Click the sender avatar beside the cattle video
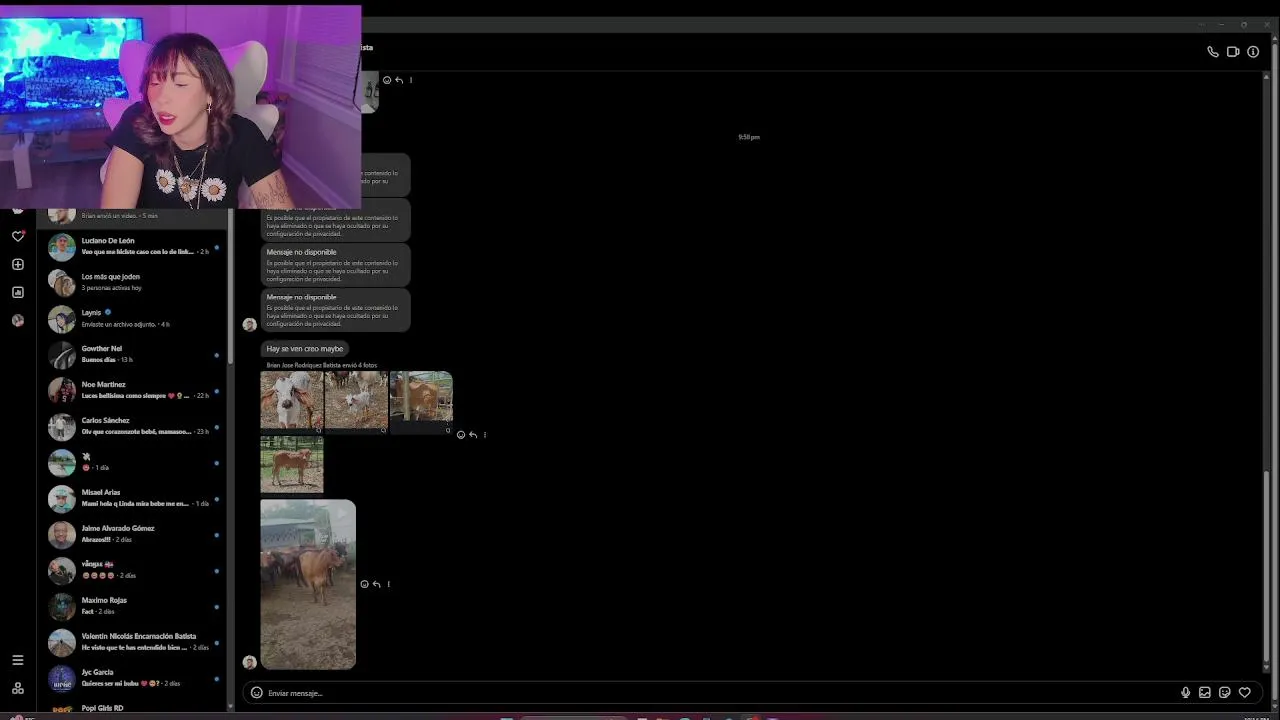The height and width of the screenshot is (720, 1280). (250, 662)
